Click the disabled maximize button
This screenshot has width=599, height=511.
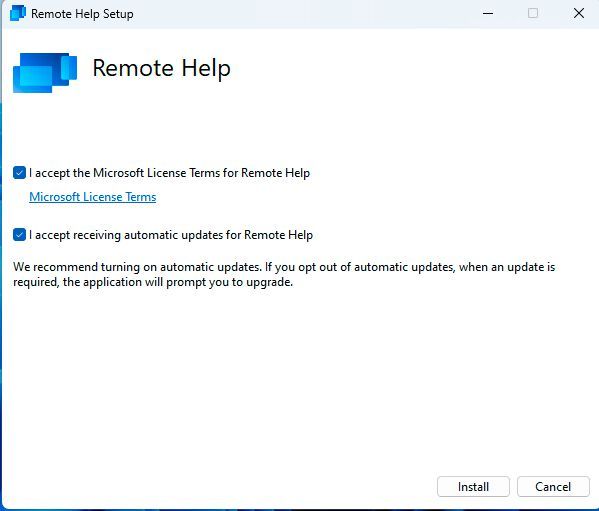(x=533, y=13)
